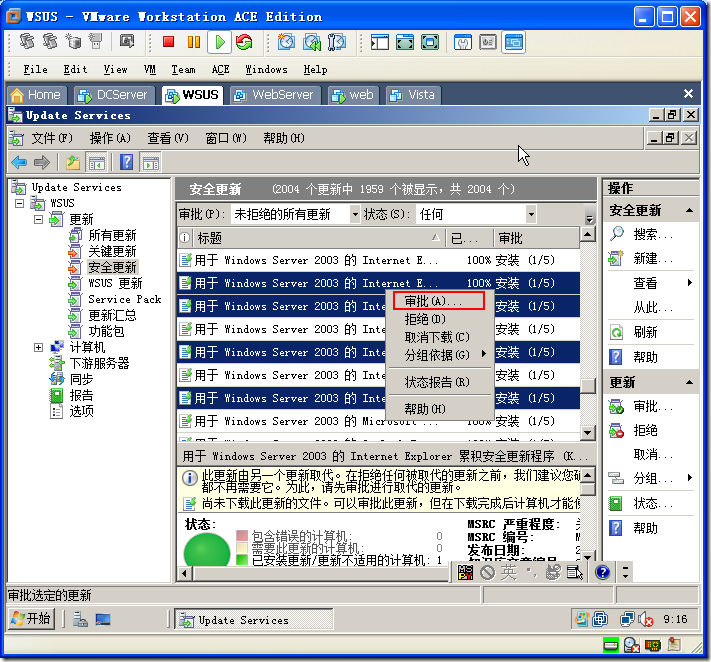The height and width of the screenshot is (662, 711).
Task: Click the volume muted tray icon
Action: pos(646,619)
